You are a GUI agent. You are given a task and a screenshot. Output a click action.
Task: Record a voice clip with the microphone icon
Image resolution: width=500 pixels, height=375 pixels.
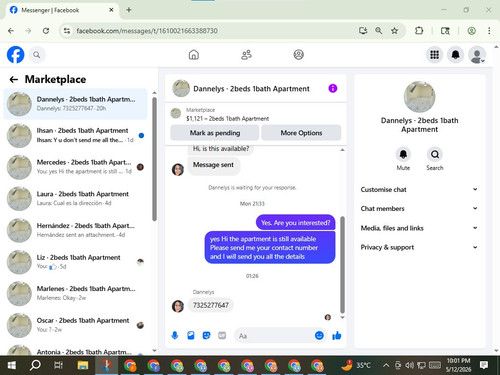(x=175, y=335)
